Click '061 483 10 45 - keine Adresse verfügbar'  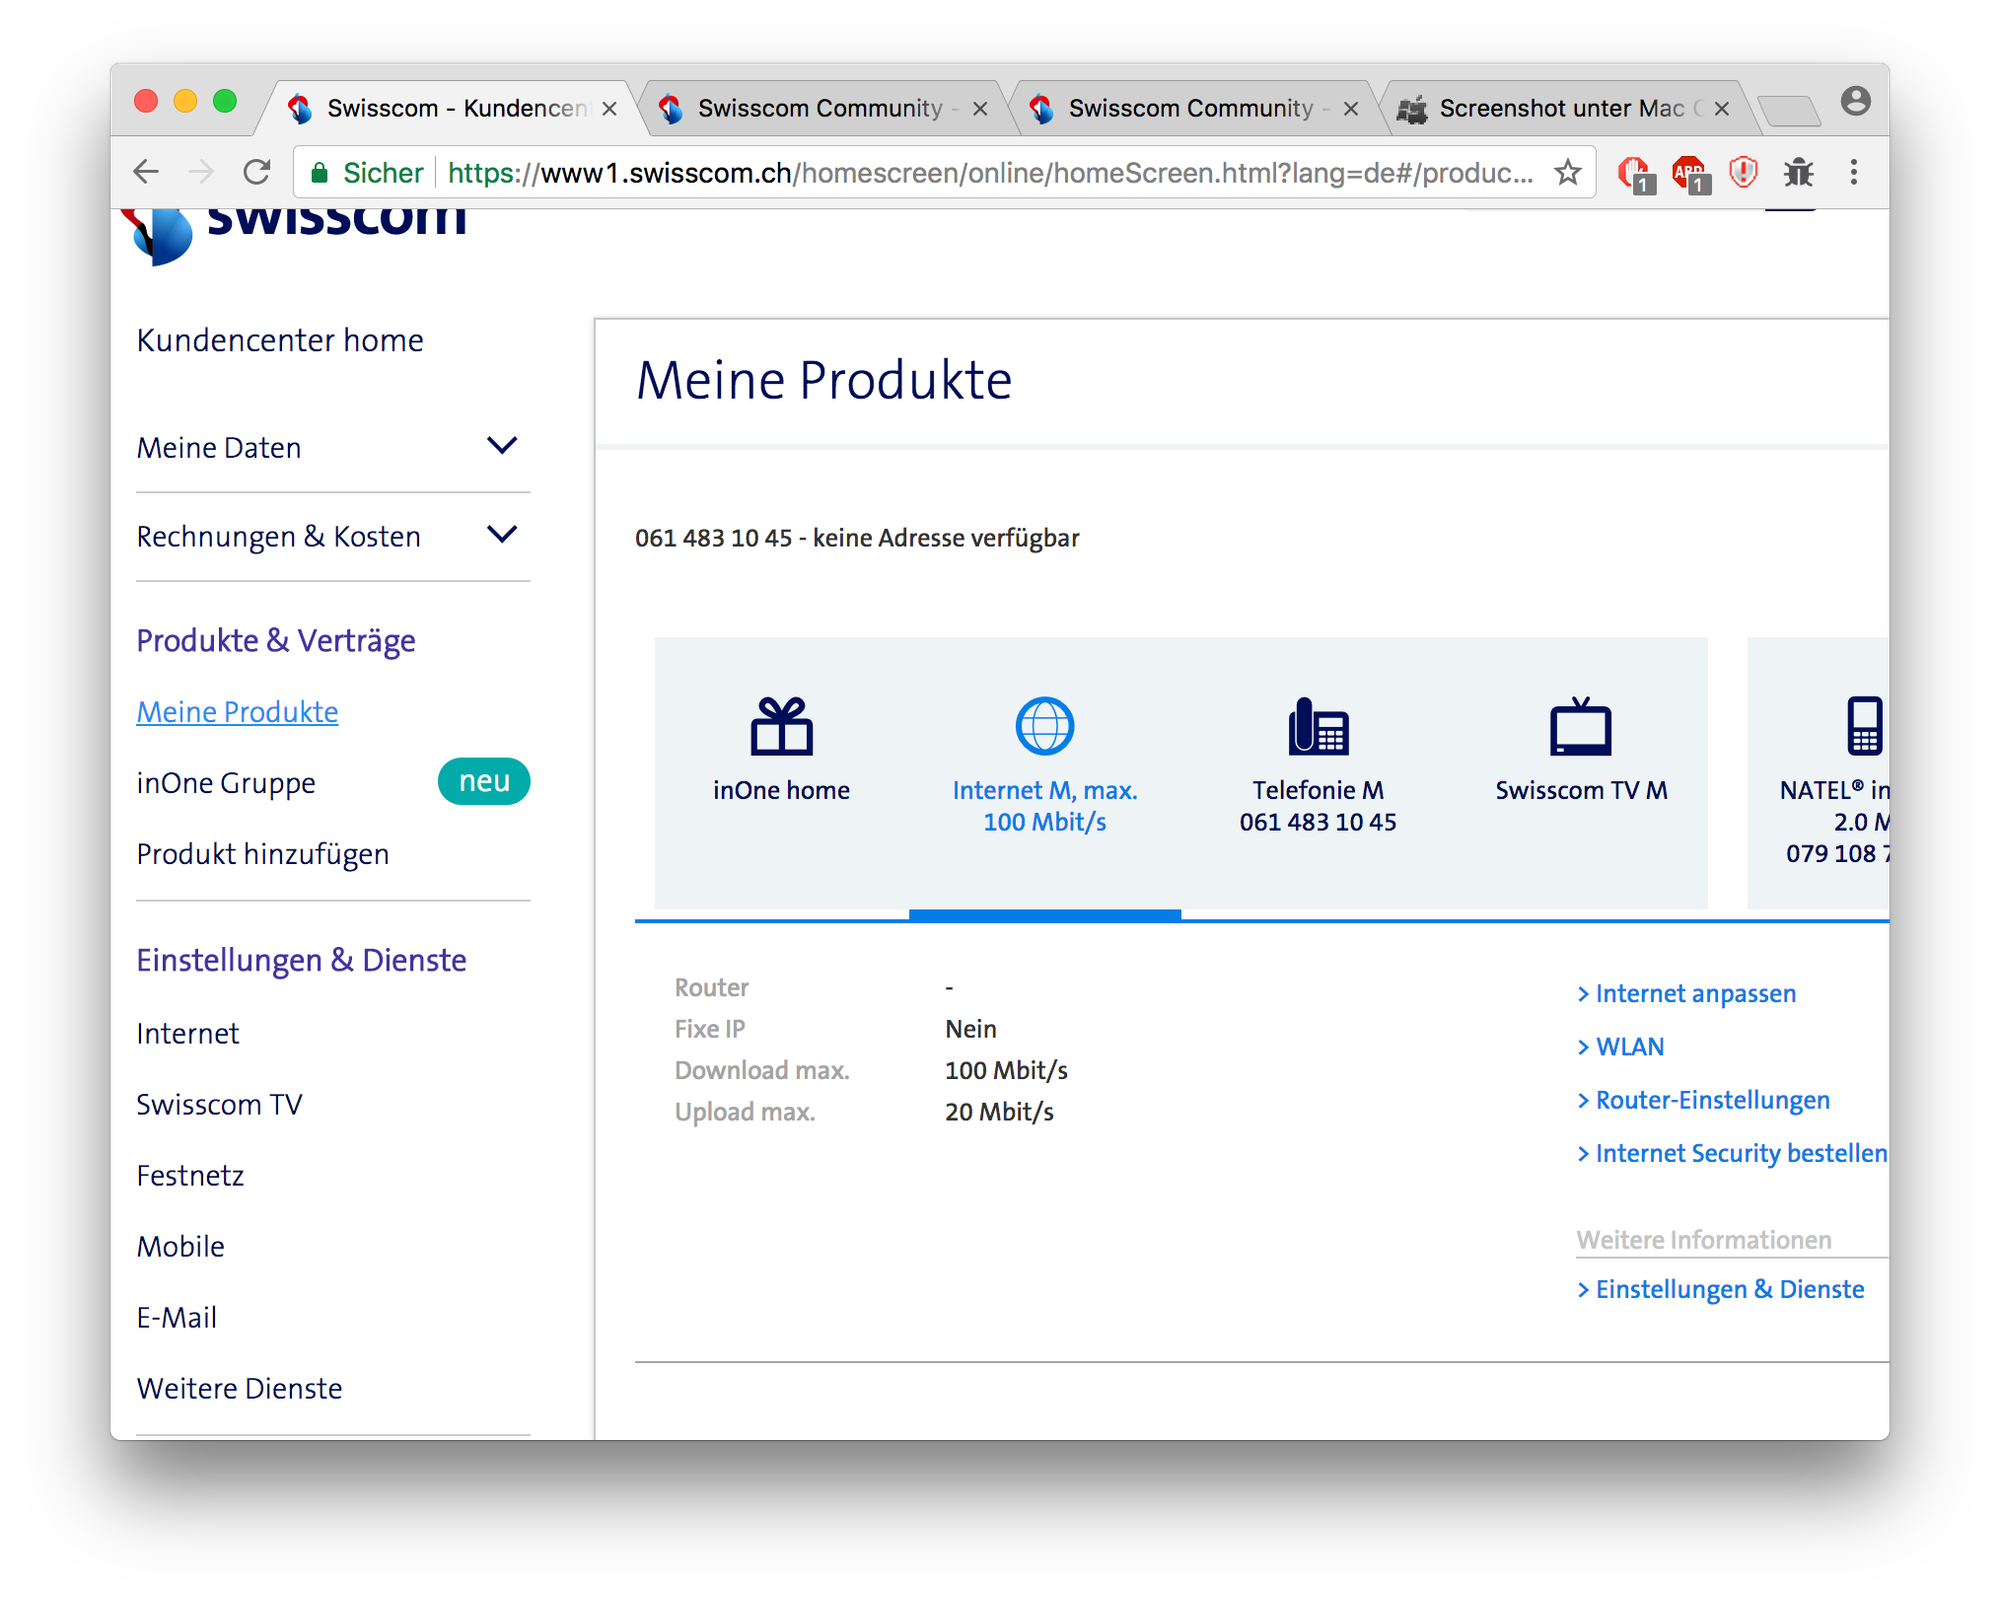[x=857, y=538]
